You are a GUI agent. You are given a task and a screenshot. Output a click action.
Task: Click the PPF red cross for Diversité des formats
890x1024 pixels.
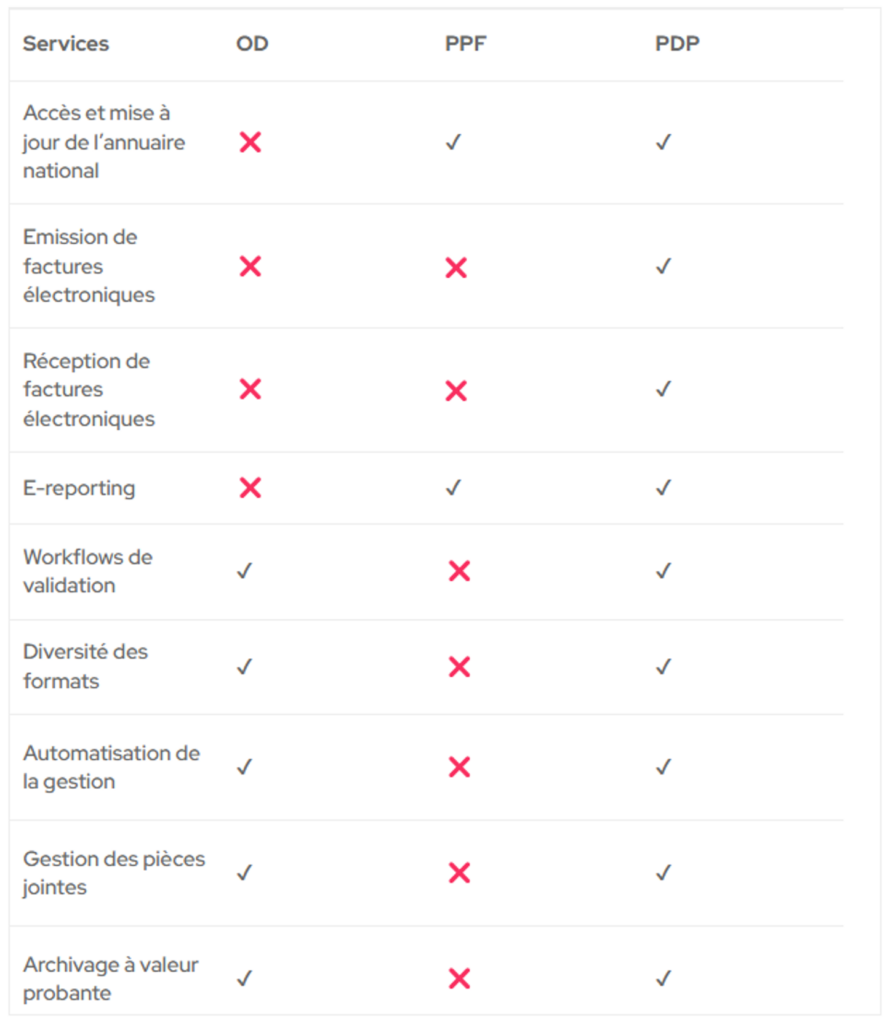click(x=459, y=667)
